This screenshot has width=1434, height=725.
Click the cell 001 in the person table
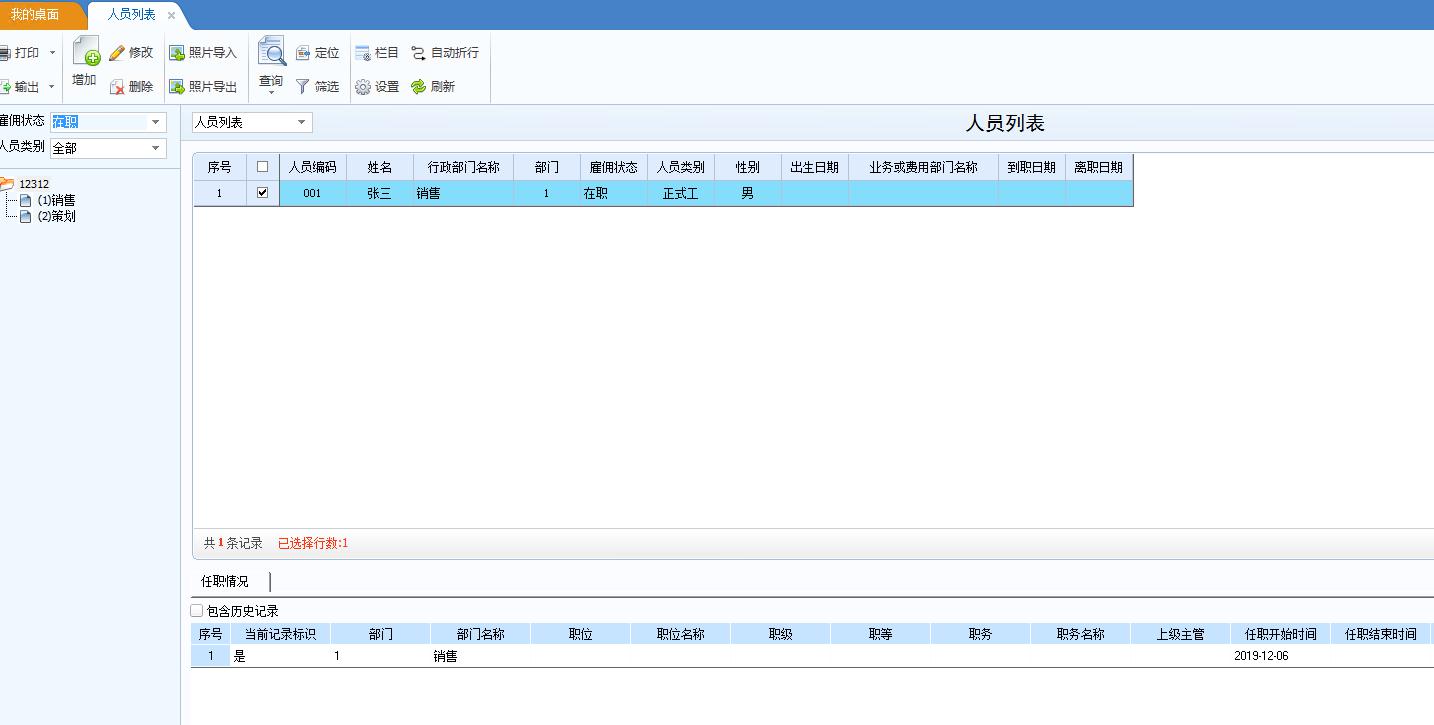pos(313,193)
